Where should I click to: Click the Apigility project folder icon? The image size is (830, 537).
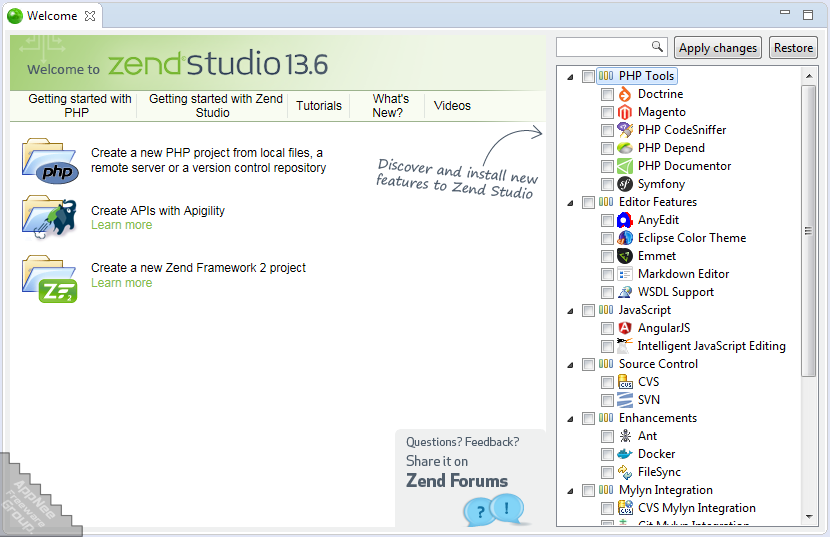coord(50,218)
